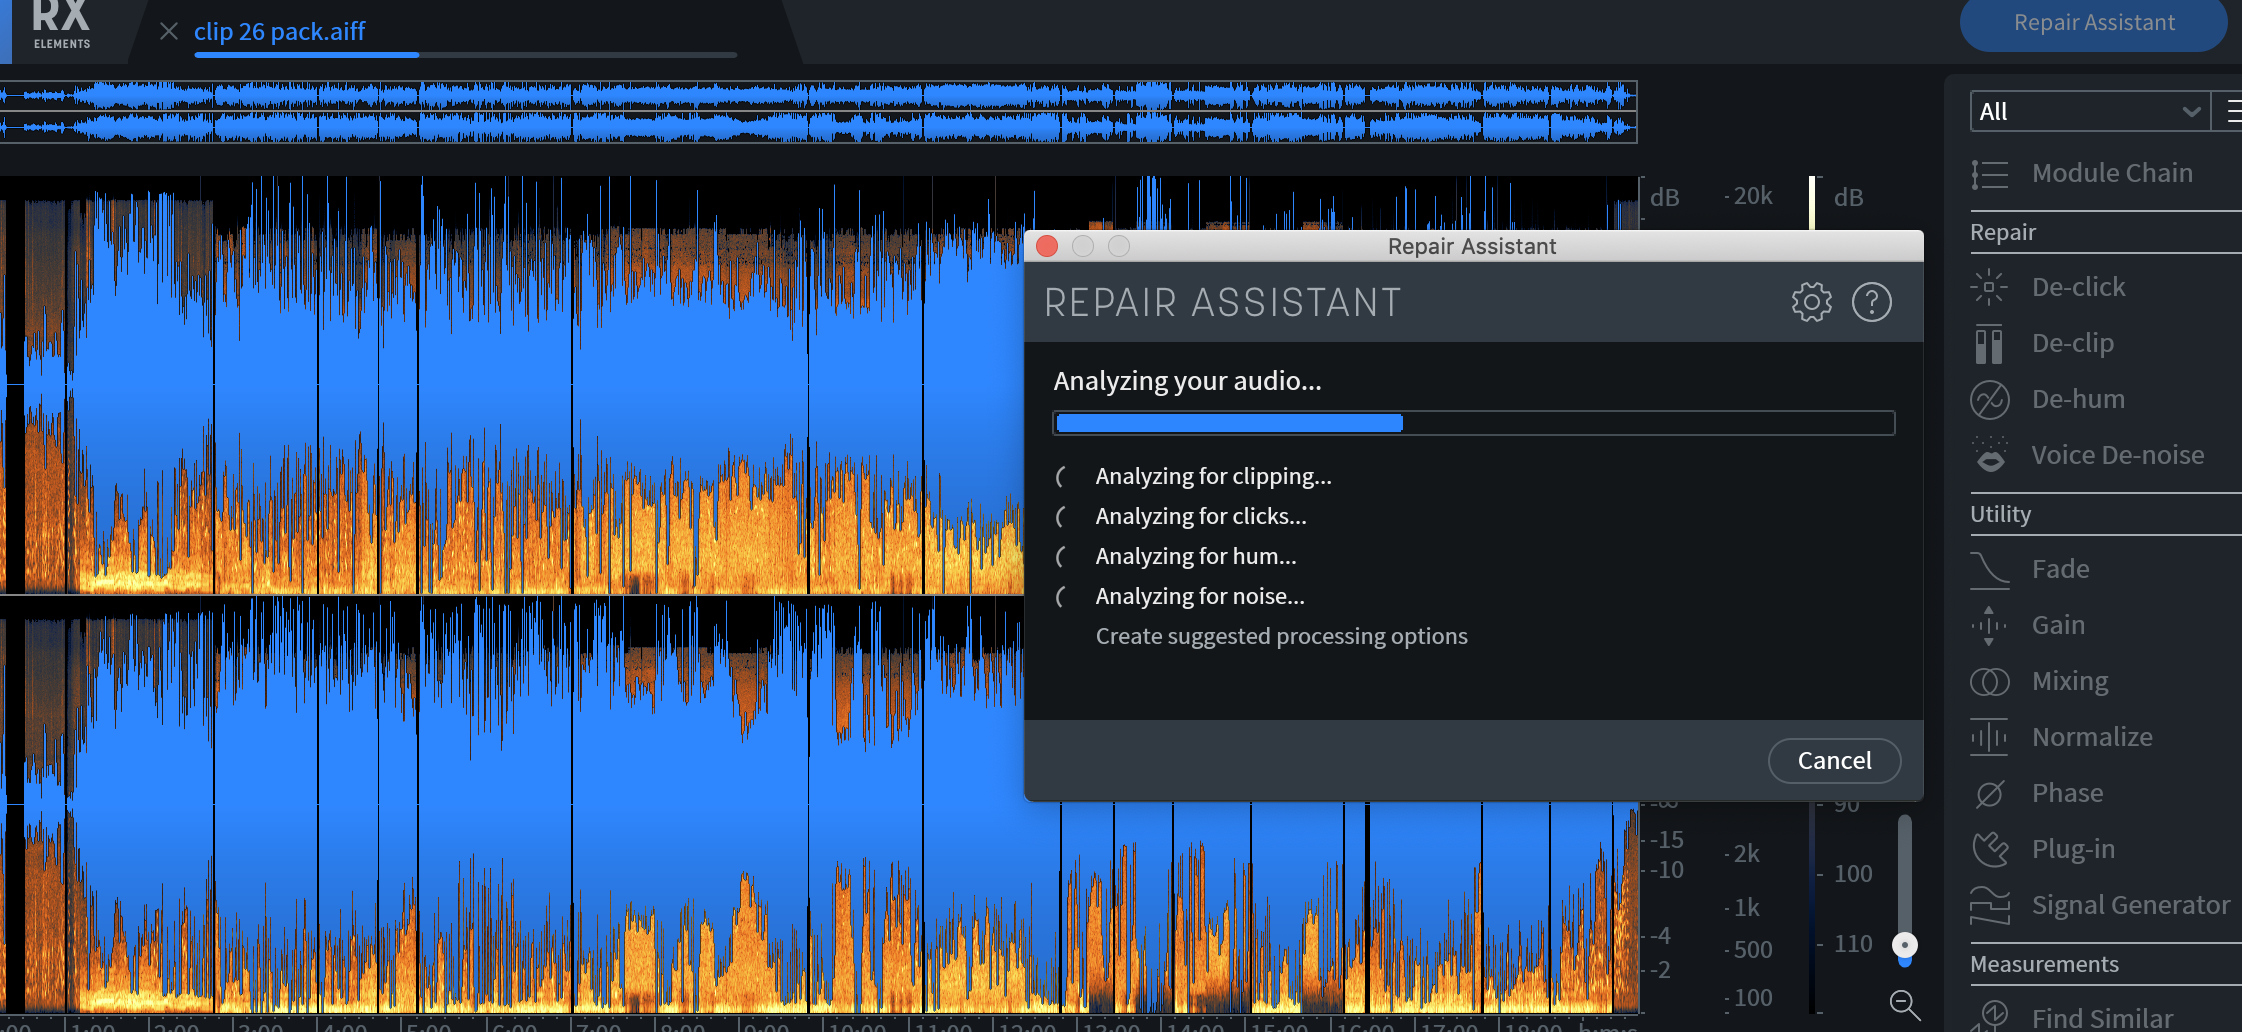This screenshot has width=2242, height=1032.
Task: Click the Module Chain label
Action: click(x=2112, y=173)
